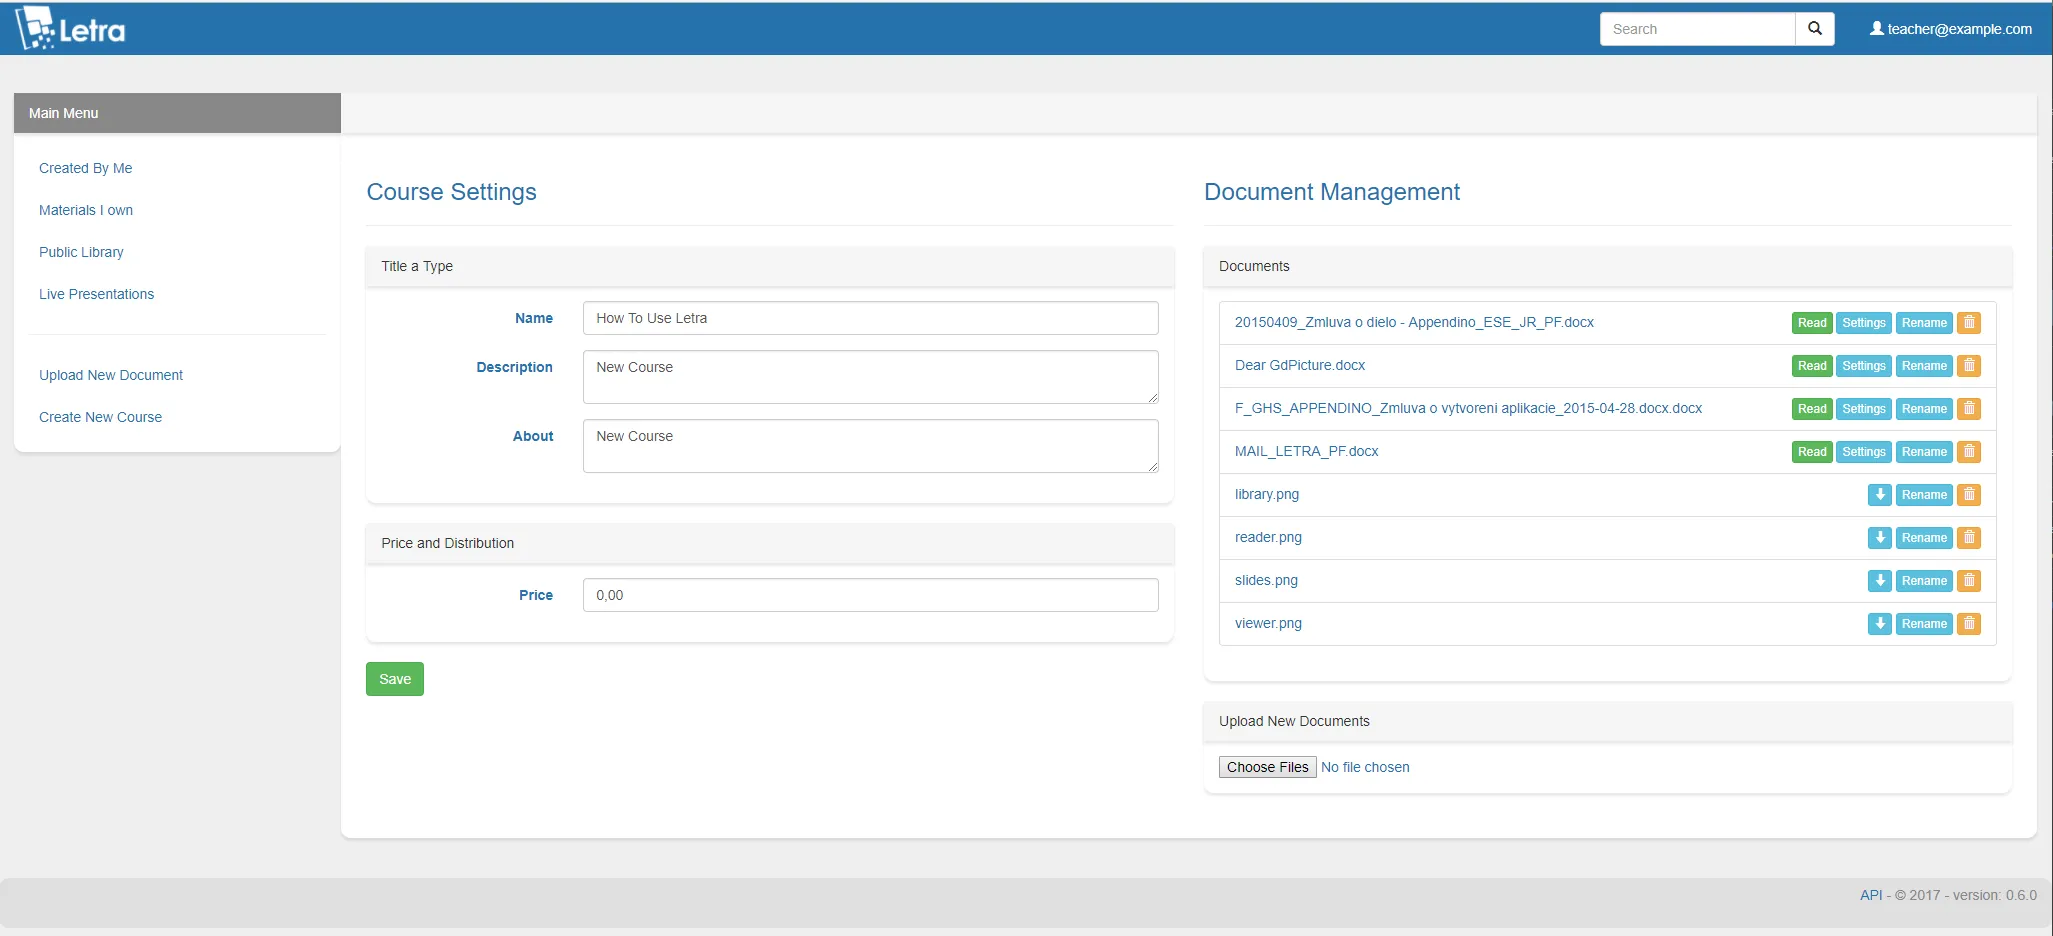Click the Letra logo
The width and height of the screenshot is (2053, 936).
(x=71, y=29)
